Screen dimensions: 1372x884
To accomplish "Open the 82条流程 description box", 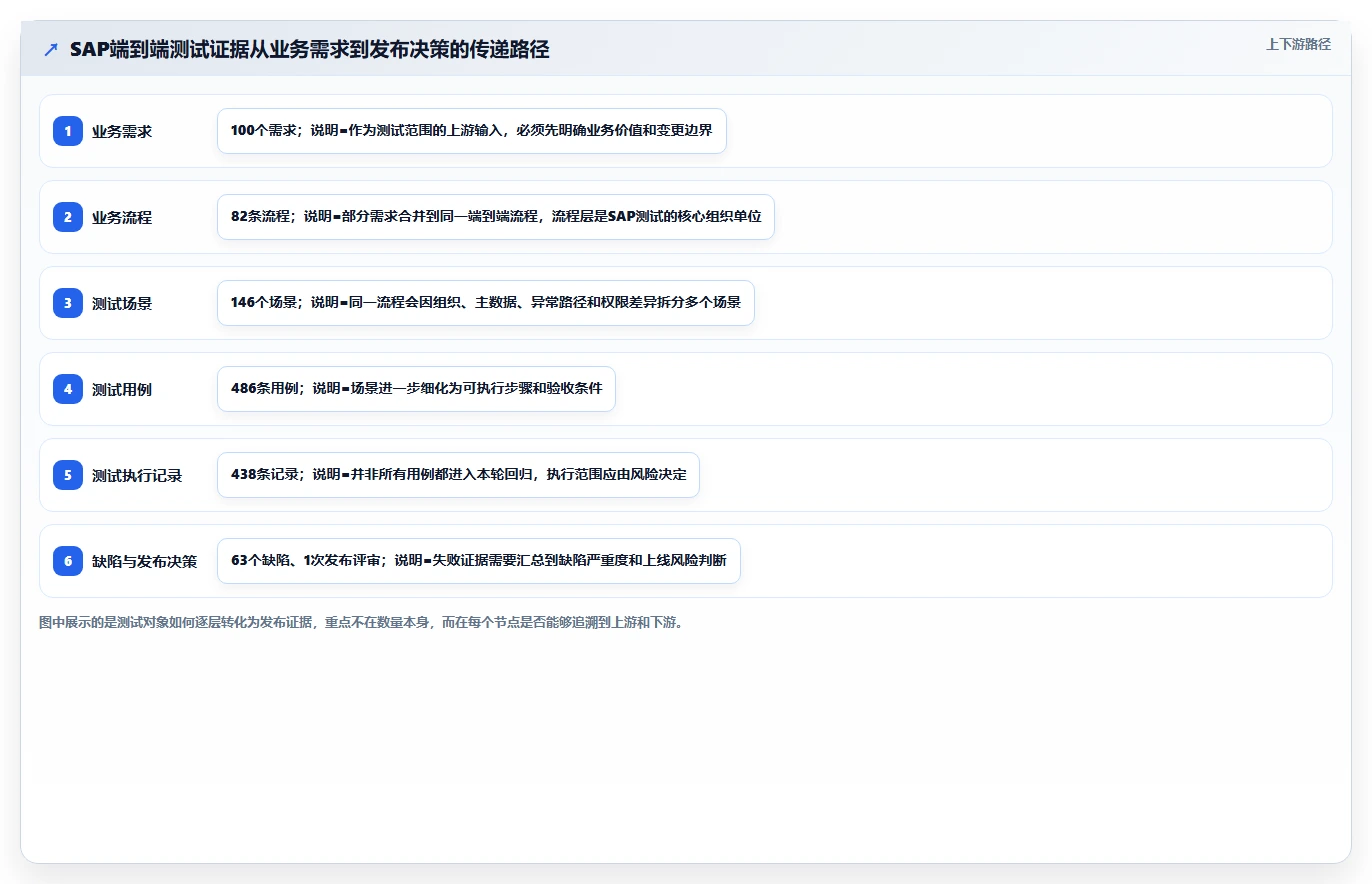I will (x=496, y=217).
